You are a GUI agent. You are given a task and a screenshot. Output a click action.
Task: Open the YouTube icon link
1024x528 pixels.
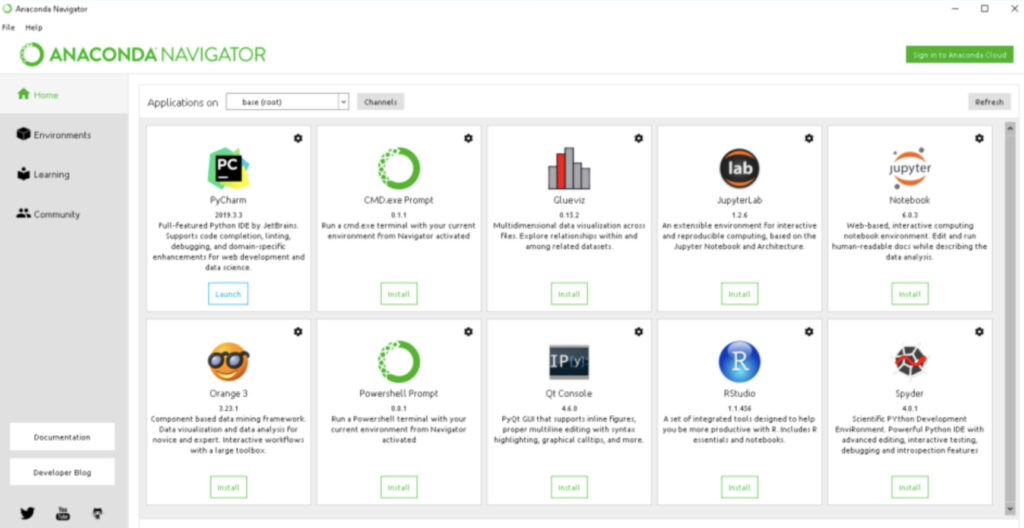62,513
